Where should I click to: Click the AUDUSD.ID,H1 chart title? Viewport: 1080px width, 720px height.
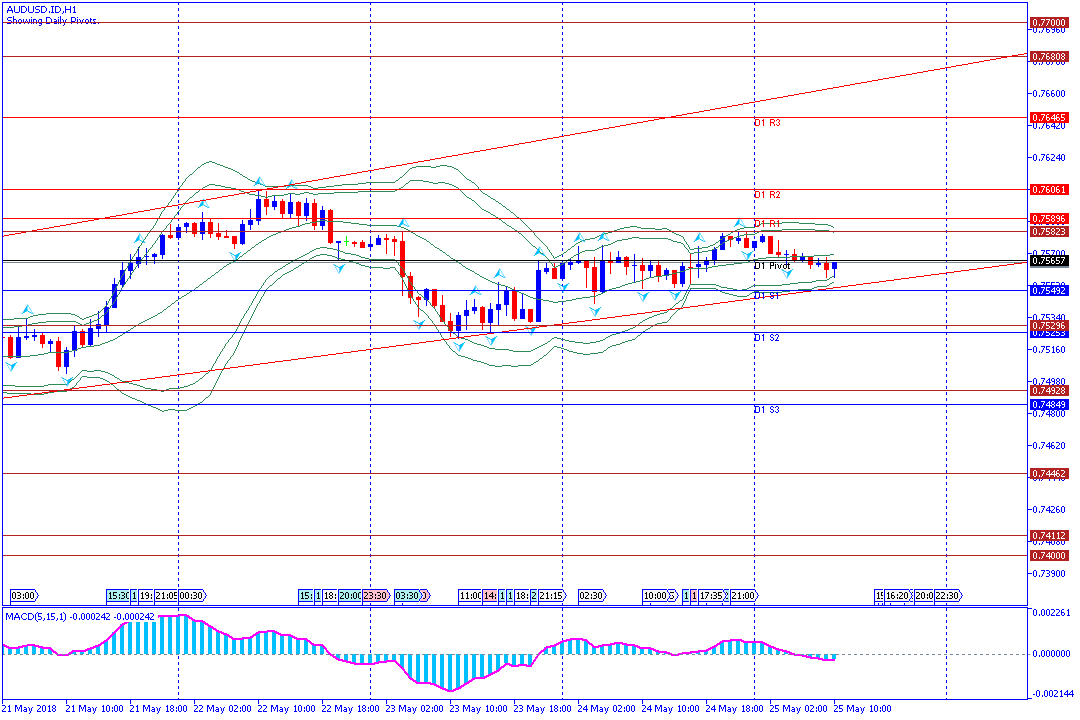tap(41, 9)
